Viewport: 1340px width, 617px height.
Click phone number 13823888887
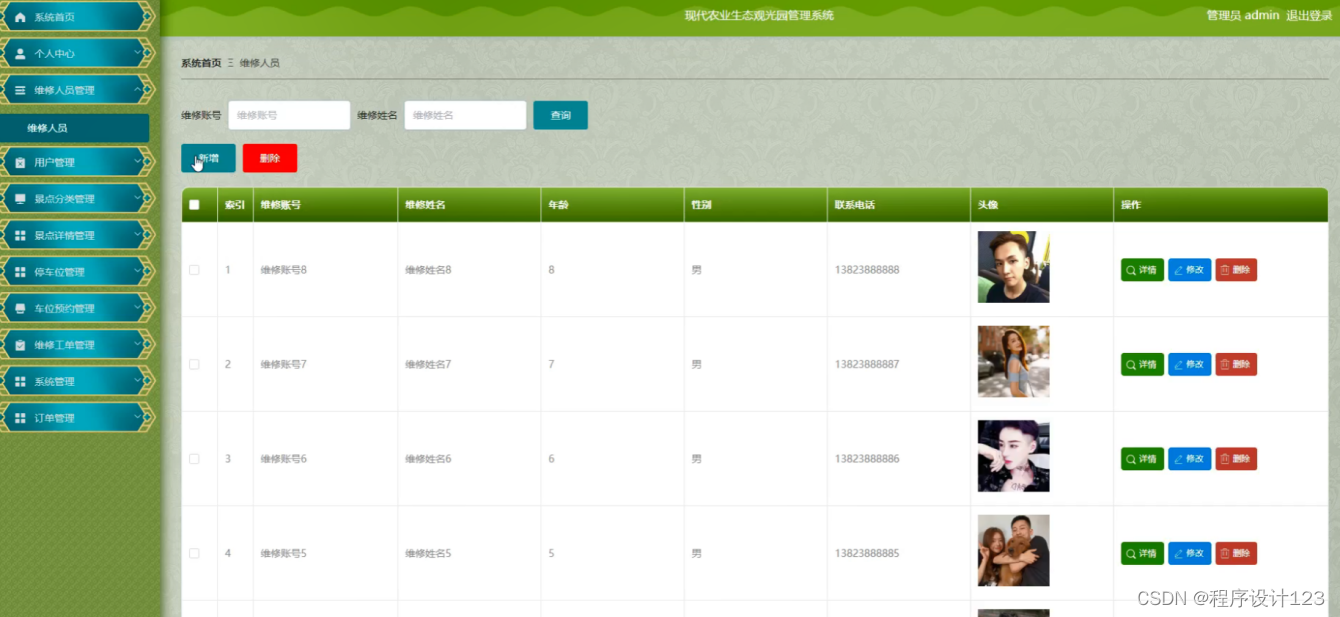pos(867,364)
